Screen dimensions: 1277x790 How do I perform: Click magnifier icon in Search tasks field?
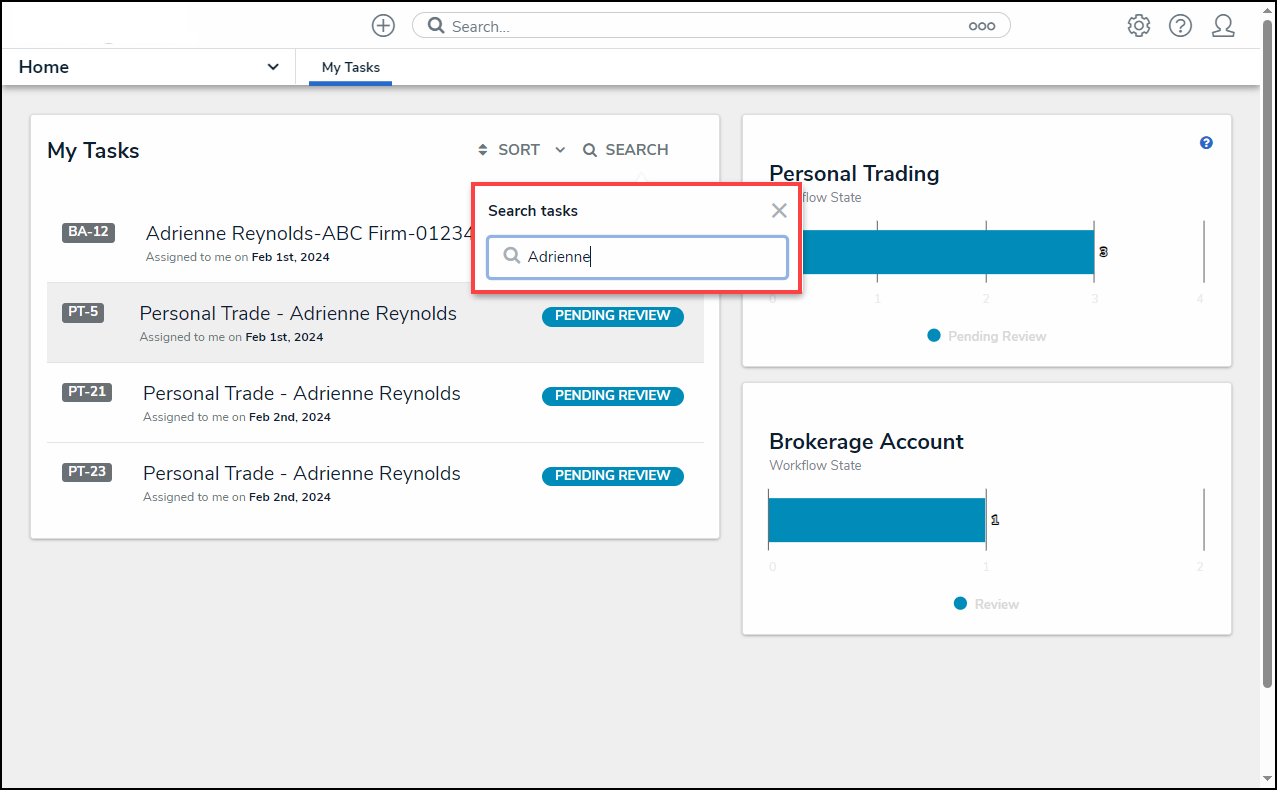[511, 256]
